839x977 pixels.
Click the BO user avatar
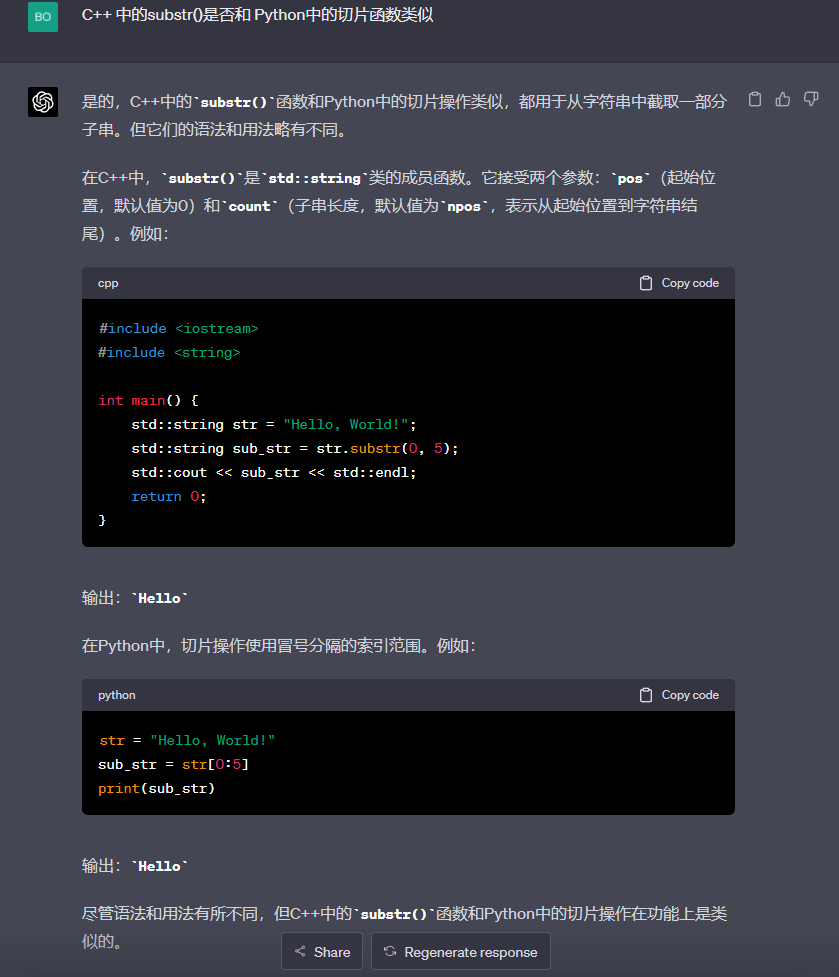43,17
